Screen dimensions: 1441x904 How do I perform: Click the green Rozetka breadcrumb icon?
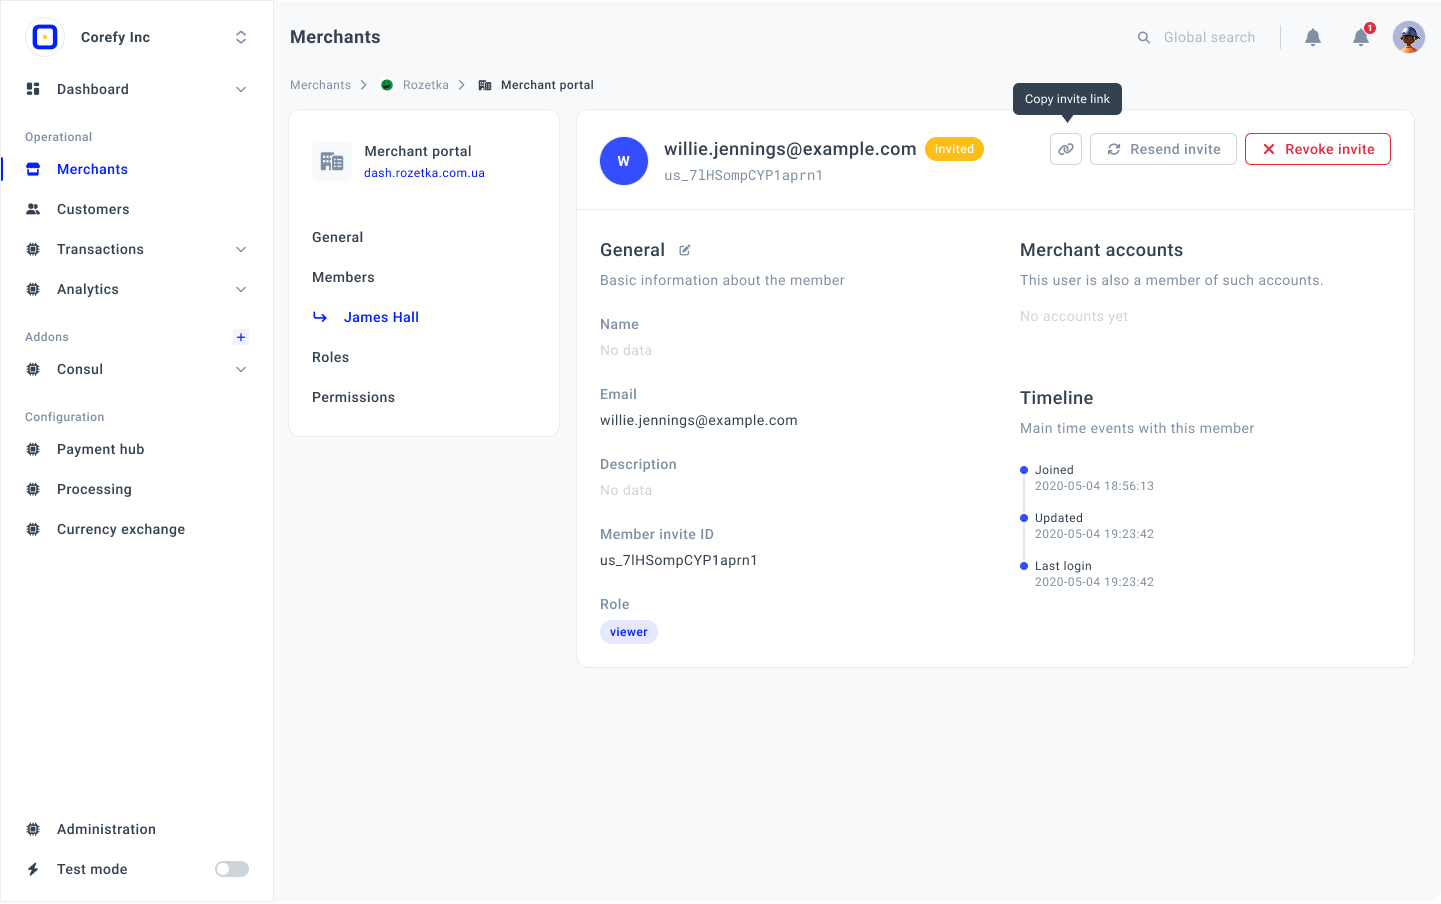pos(387,85)
